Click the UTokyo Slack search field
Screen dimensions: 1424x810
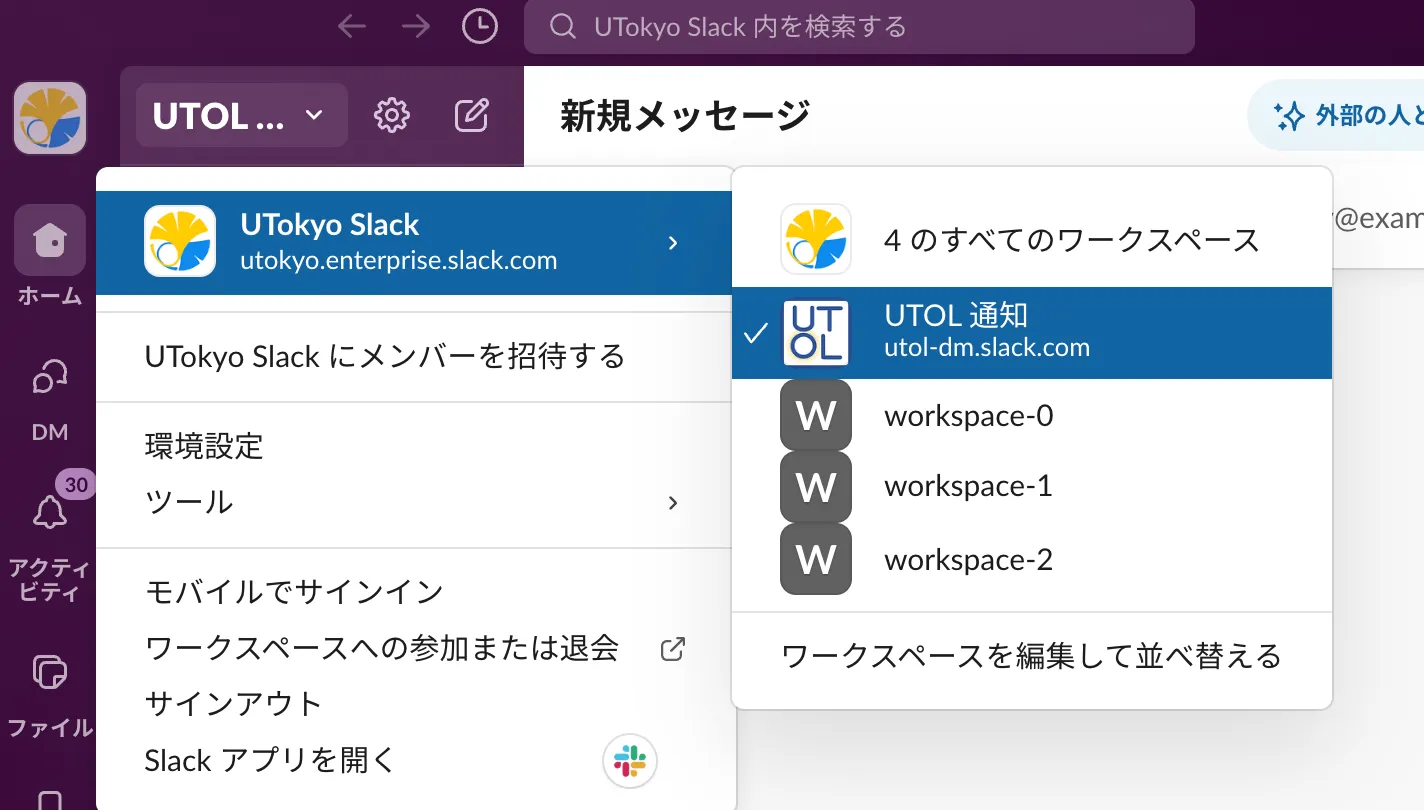pyautogui.click(x=858, y=27)
